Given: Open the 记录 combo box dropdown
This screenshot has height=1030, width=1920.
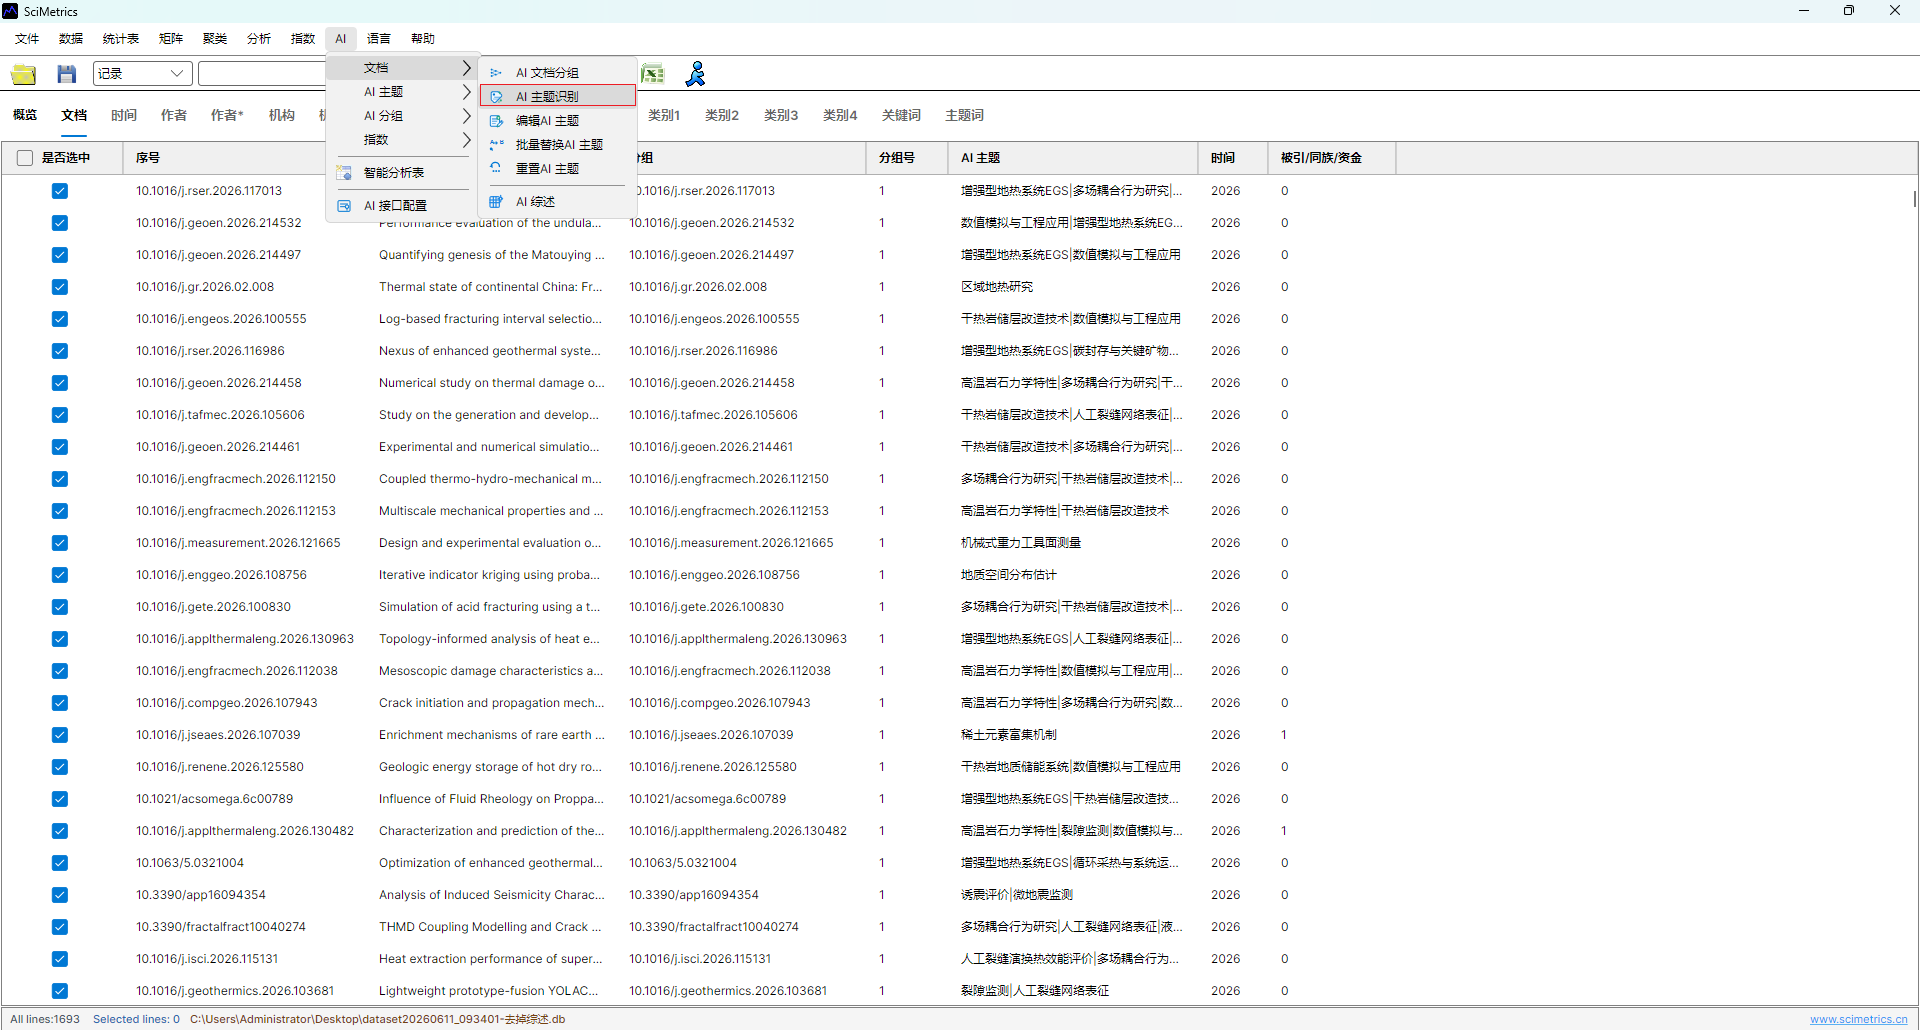Looking at the screenshot, I should click(177, 73).
